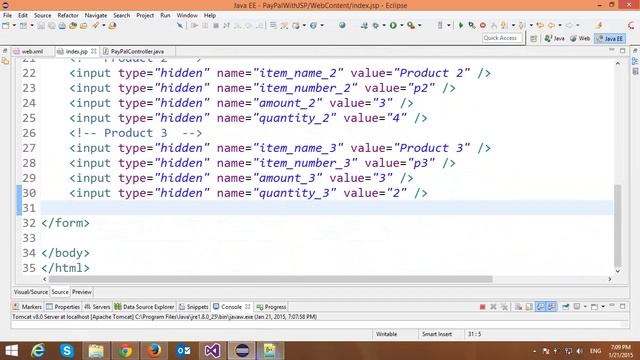Open the Markers view tab
The image size is (640, 360).
28,307
